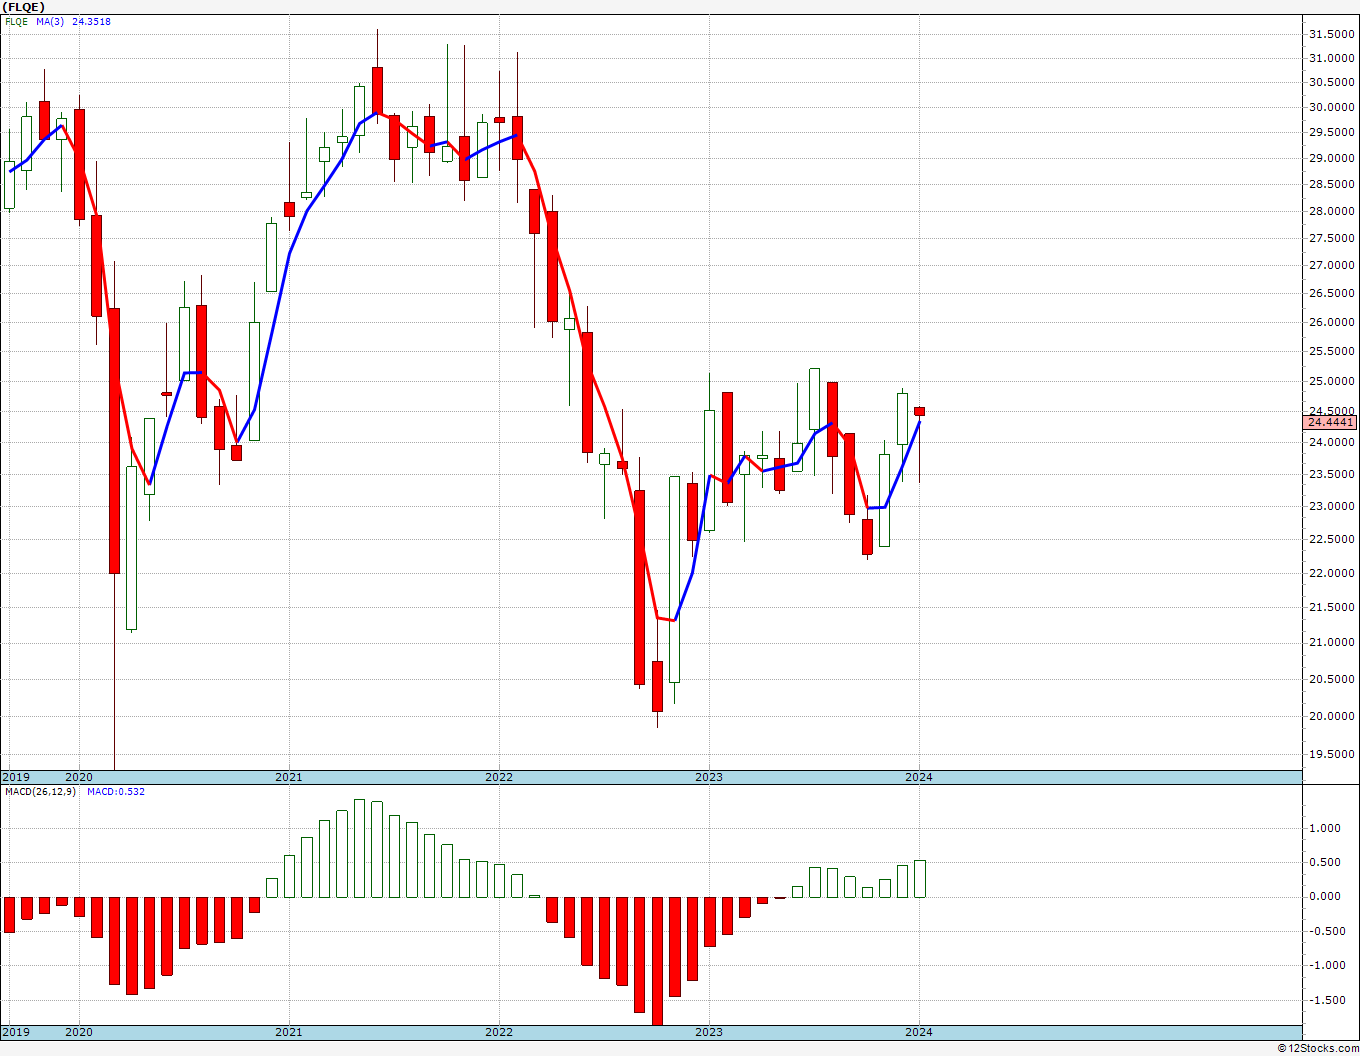This screenshot has width=1360, height=1056.
Task: Click the 2023 year label on the price chart axis
Action: (709, 777)
